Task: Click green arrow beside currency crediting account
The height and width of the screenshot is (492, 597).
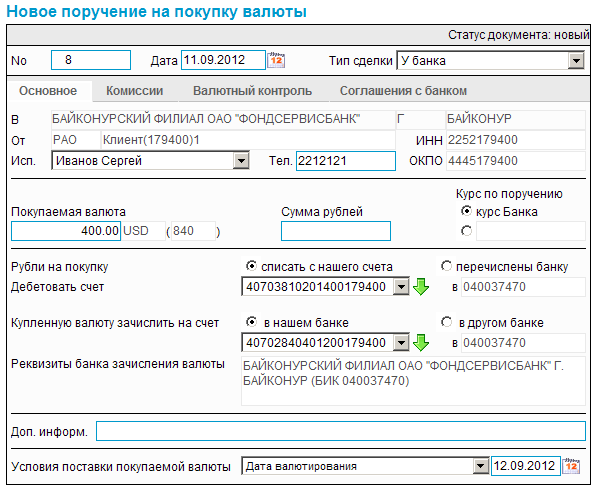Action: 421,343
